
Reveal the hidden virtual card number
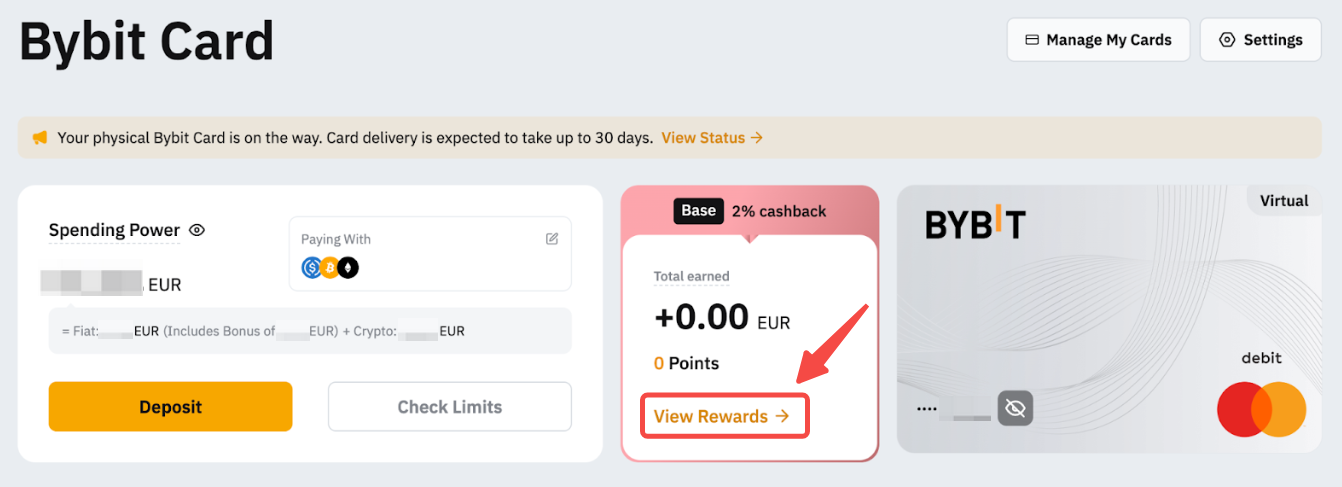1015,408
